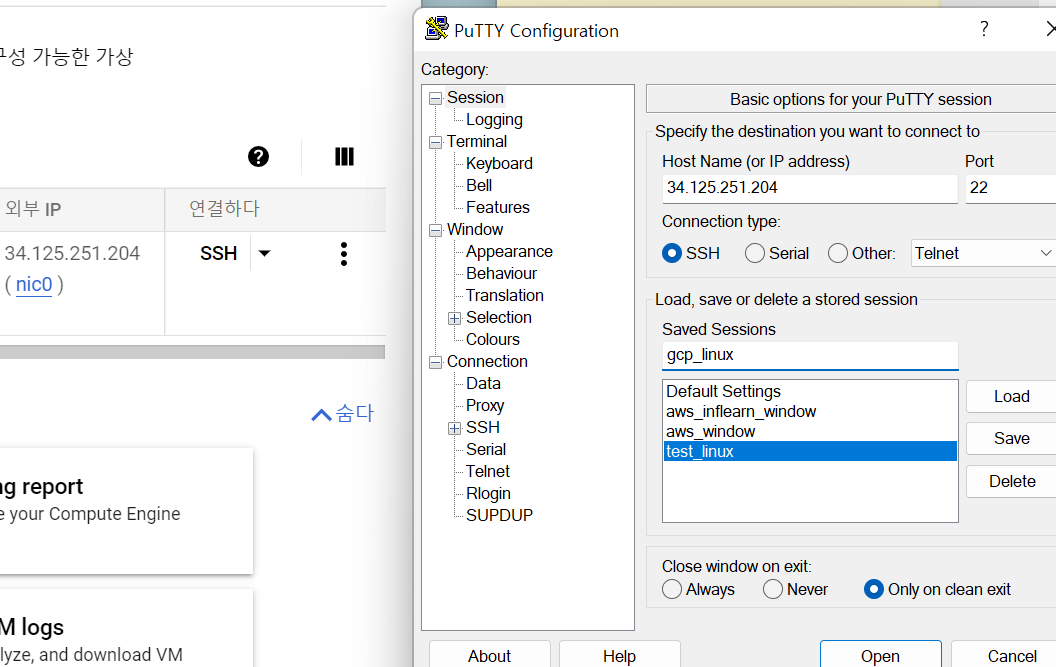Click Open to start connection

tap(880, 656)
